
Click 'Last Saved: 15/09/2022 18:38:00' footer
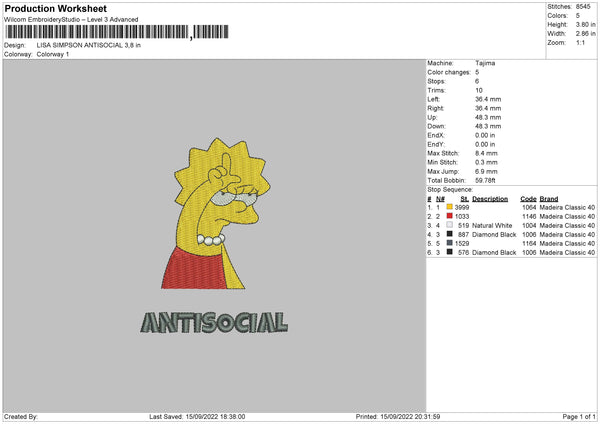click(x=197, y=417)
